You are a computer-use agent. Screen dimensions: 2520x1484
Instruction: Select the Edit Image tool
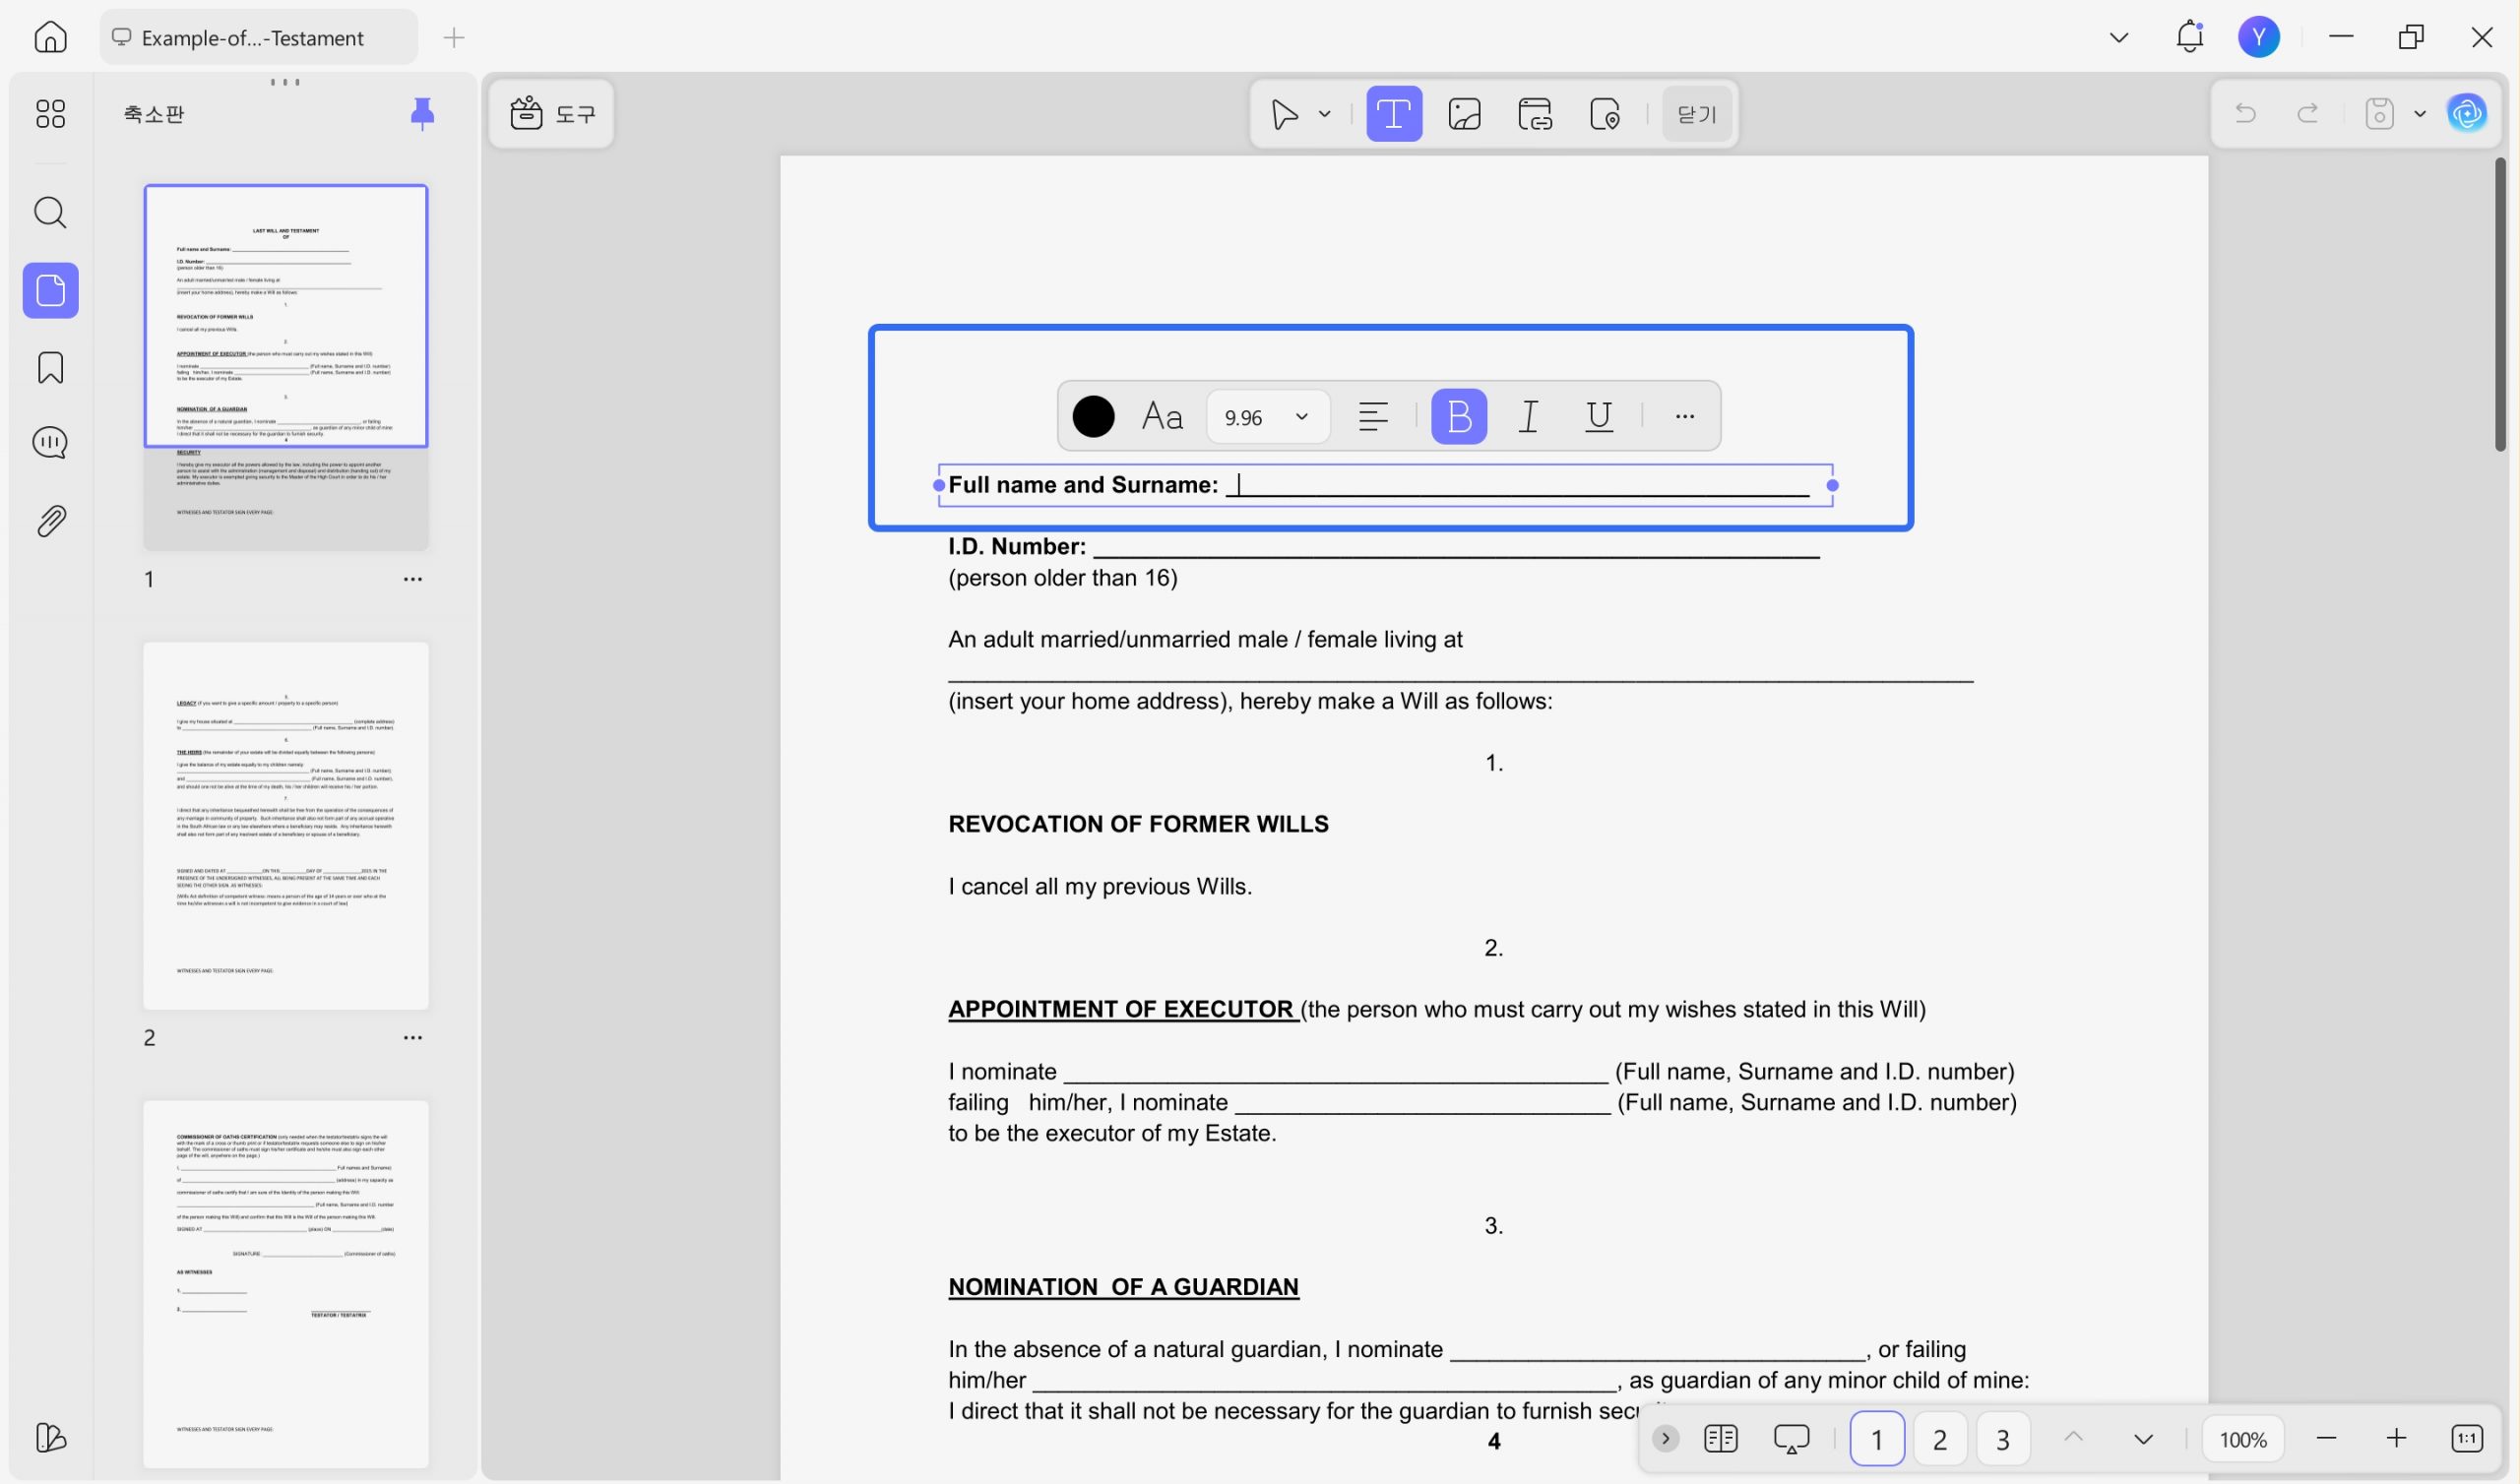[1464, 114]
